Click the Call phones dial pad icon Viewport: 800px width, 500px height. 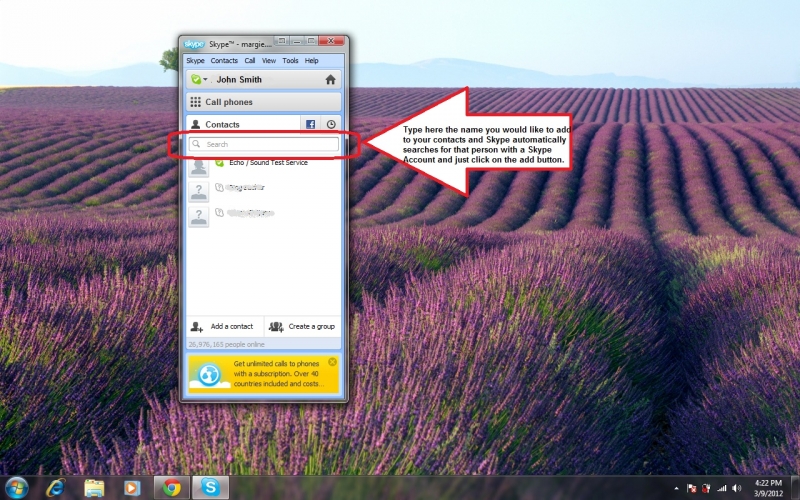[x=196, y=102]
